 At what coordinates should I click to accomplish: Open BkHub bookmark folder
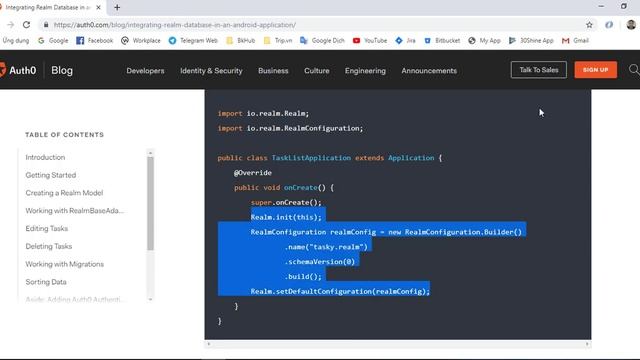(x=240, y=40)
